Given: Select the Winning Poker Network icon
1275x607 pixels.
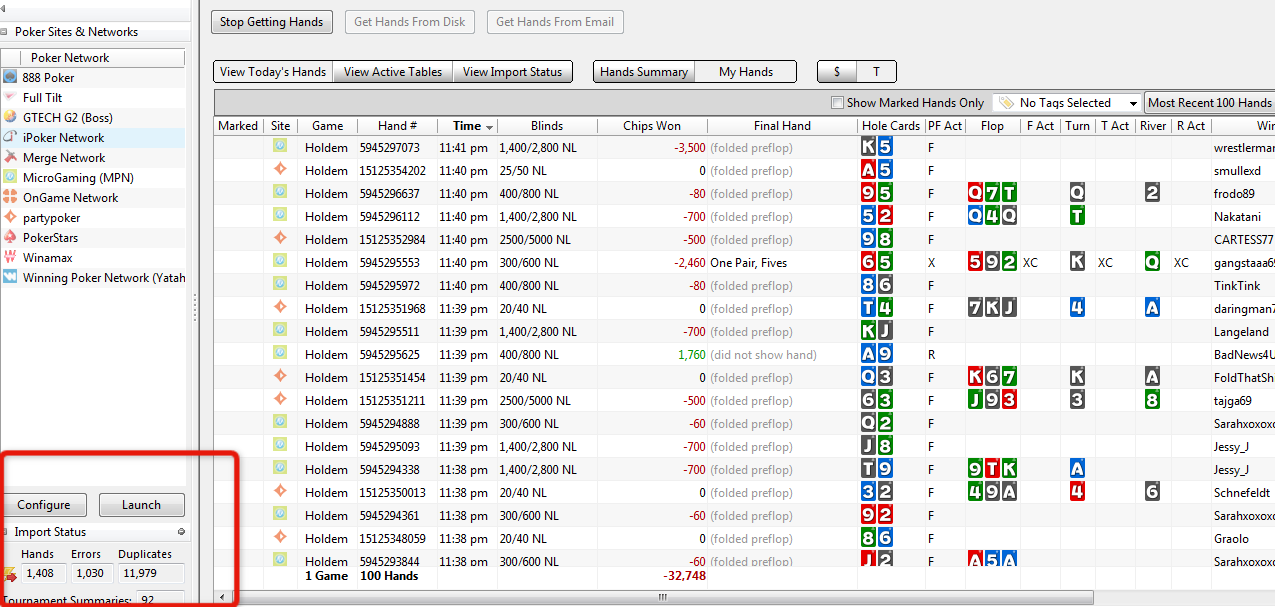Looking at the screenshot, I should pos(10,277).
